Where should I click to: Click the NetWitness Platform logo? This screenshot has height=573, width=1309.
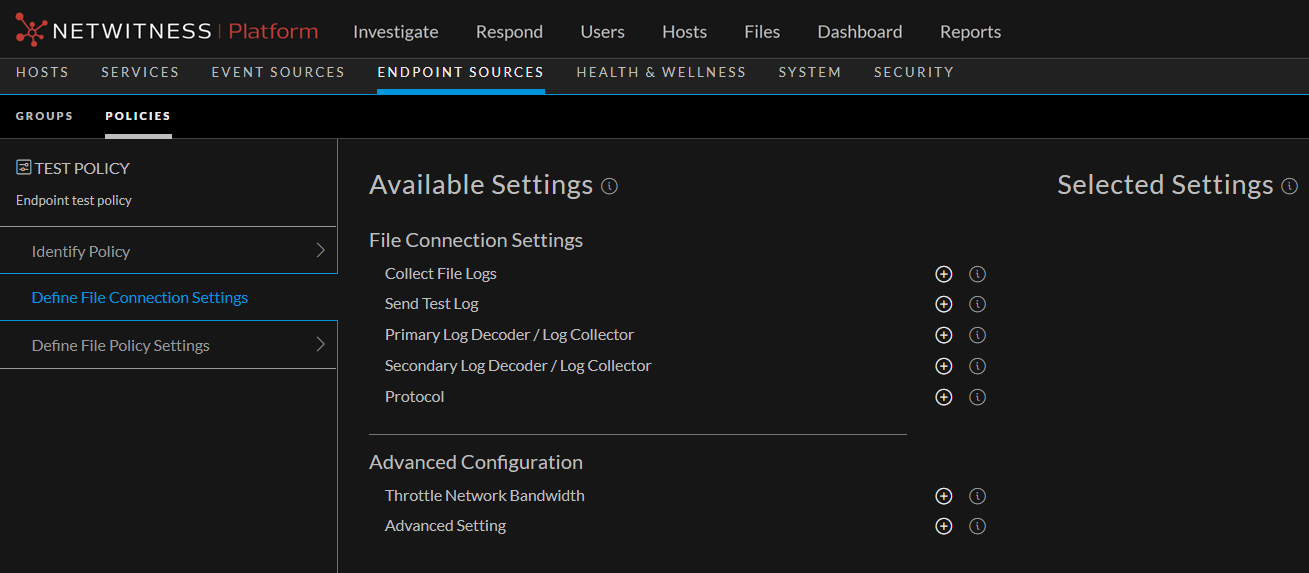point(167,31)
